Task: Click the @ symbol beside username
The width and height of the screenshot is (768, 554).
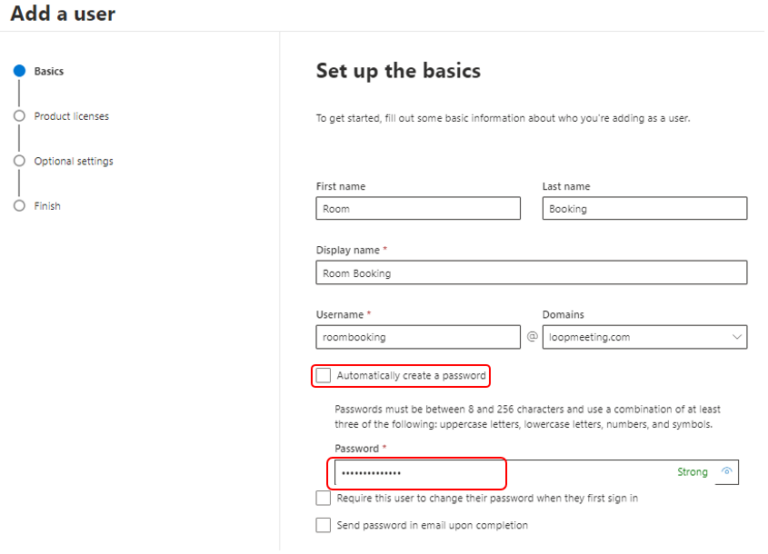Action: pyautogui.click(x=532, y=337)
